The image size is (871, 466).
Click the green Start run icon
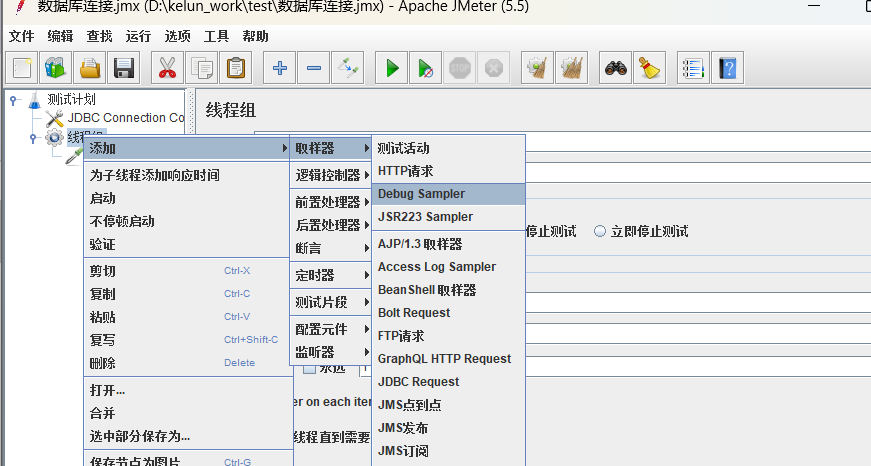pos(392,68)
